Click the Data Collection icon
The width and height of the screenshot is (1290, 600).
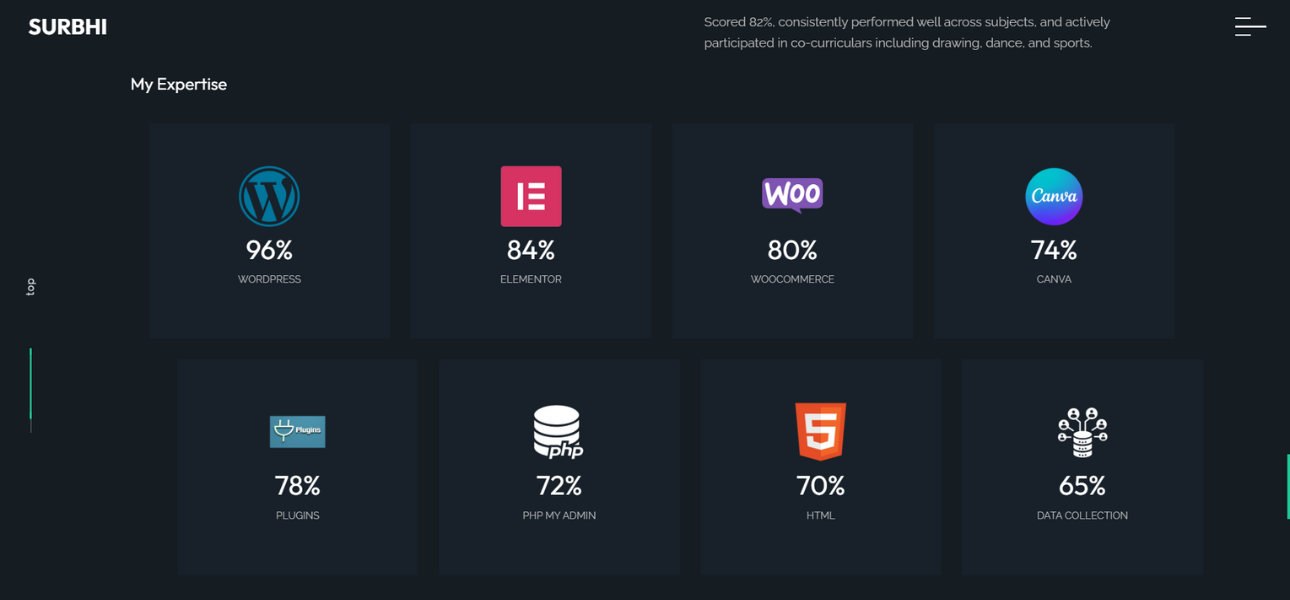coord(1082,432)
